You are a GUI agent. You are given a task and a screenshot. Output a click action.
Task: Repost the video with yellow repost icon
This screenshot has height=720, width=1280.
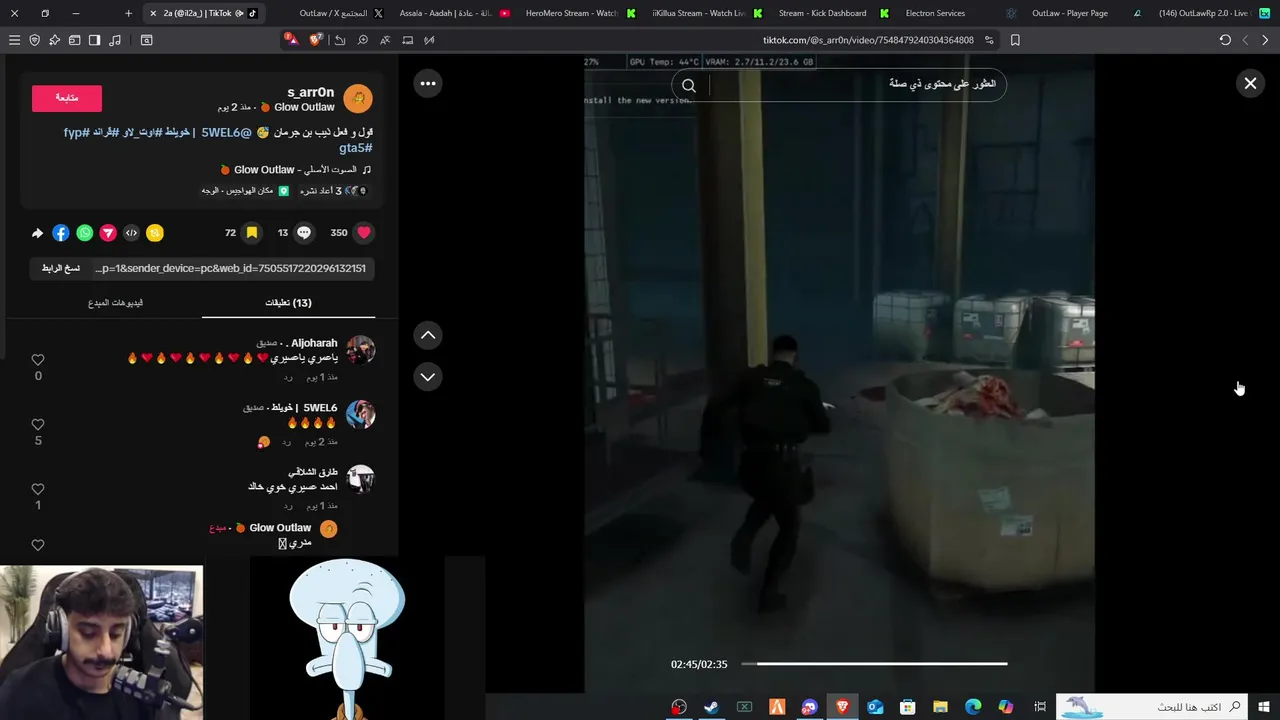tap(155, 233)
